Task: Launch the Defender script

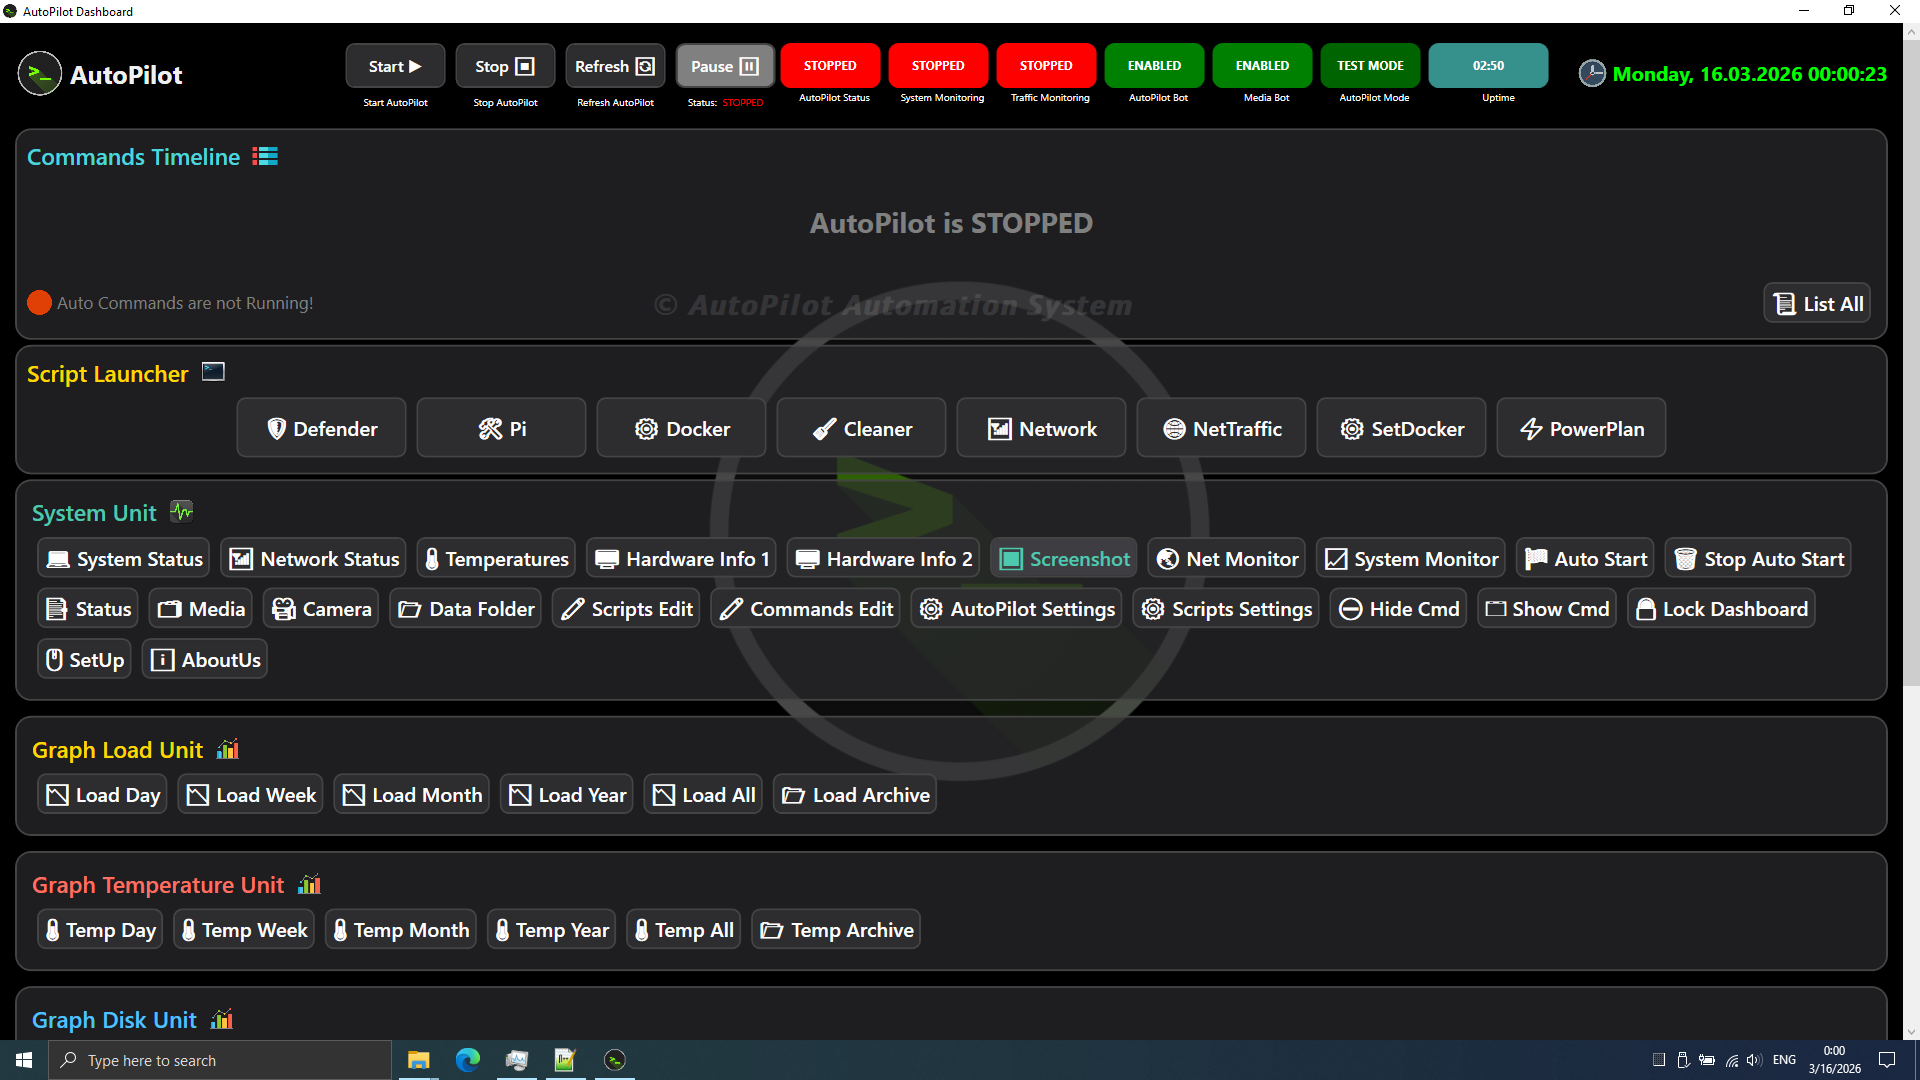Action: tap(321, 428)
